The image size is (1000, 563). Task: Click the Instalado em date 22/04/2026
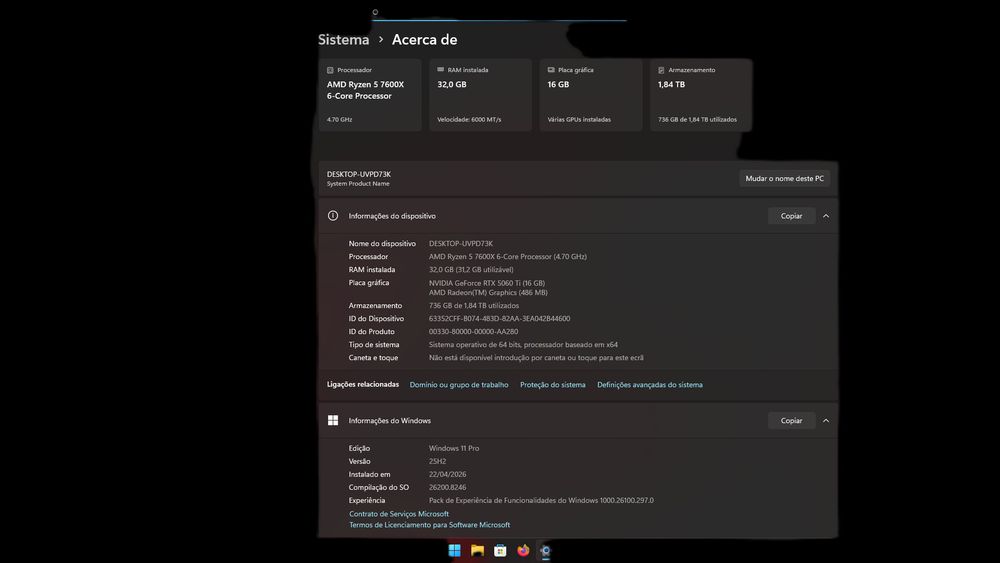pos(447,474)
